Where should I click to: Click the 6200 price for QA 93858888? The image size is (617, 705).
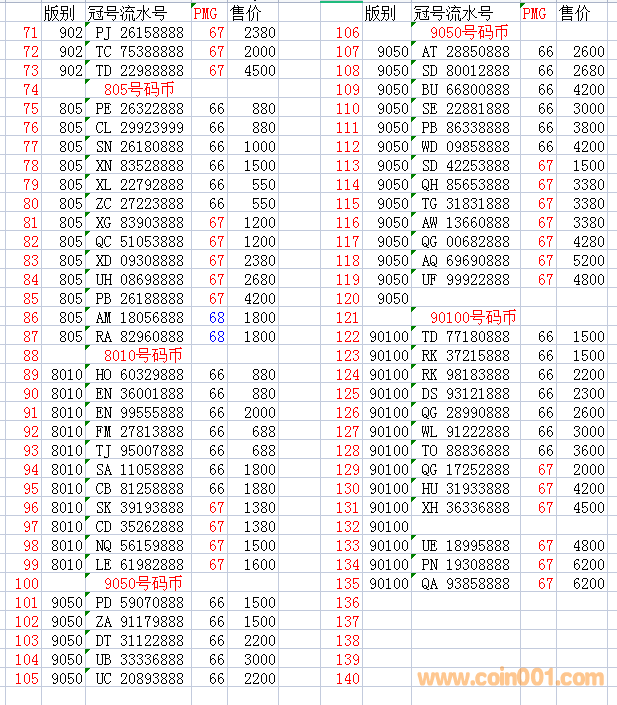pyautogui.click(x=588, y=583)
